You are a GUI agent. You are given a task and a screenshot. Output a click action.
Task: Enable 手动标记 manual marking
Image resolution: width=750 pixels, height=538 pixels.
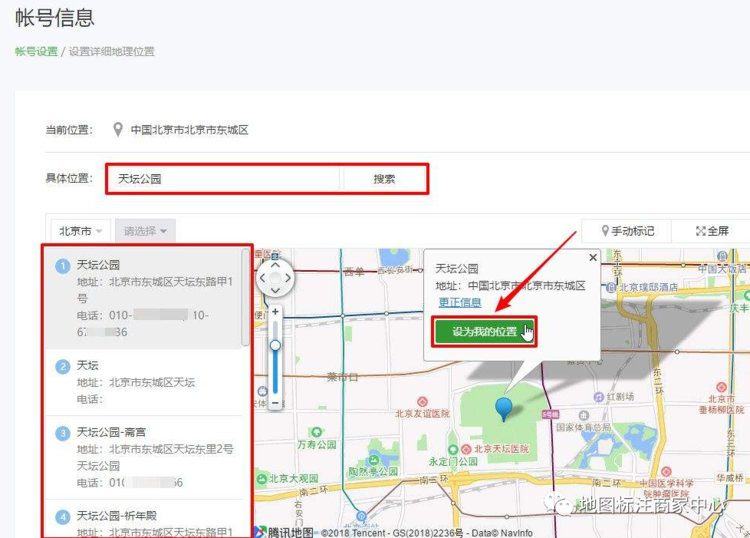tap(626, 231)
